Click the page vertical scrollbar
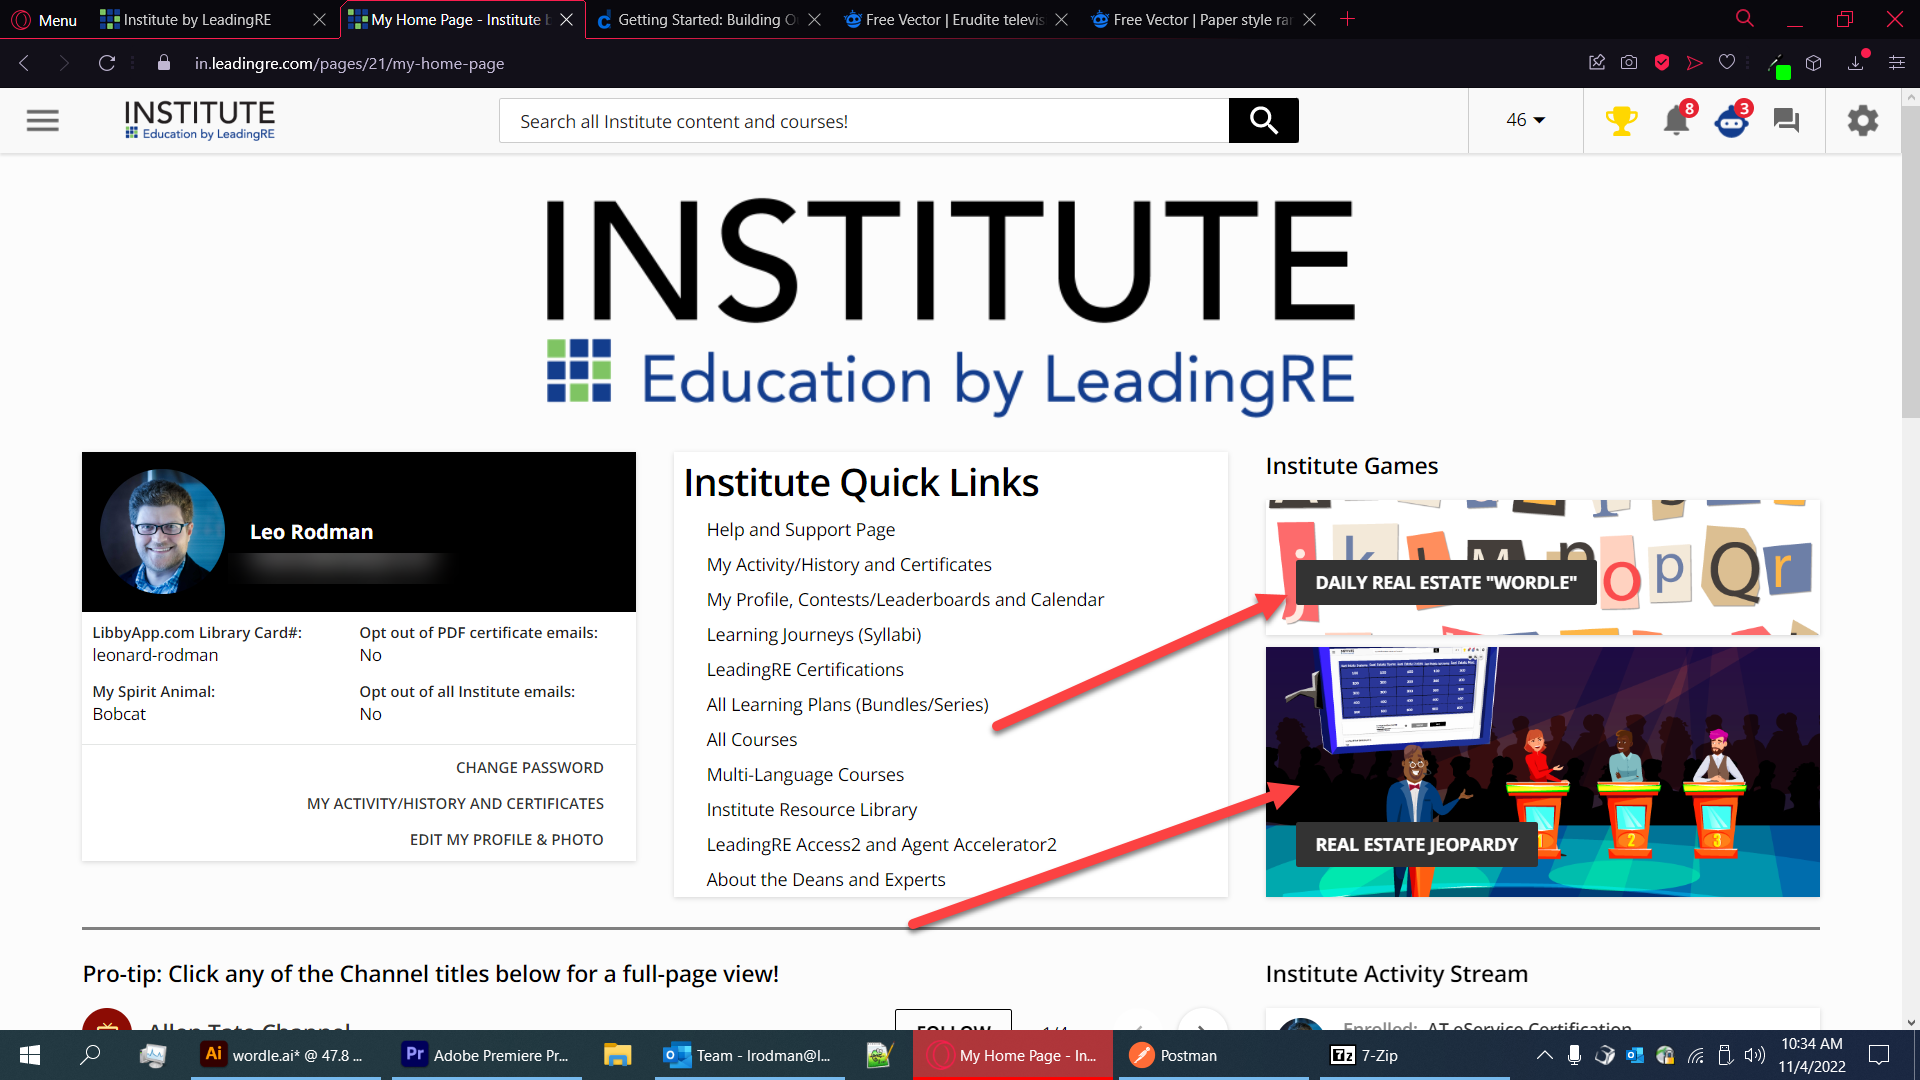Viewport: 1920px width, 1080px height. point(1910,260)
